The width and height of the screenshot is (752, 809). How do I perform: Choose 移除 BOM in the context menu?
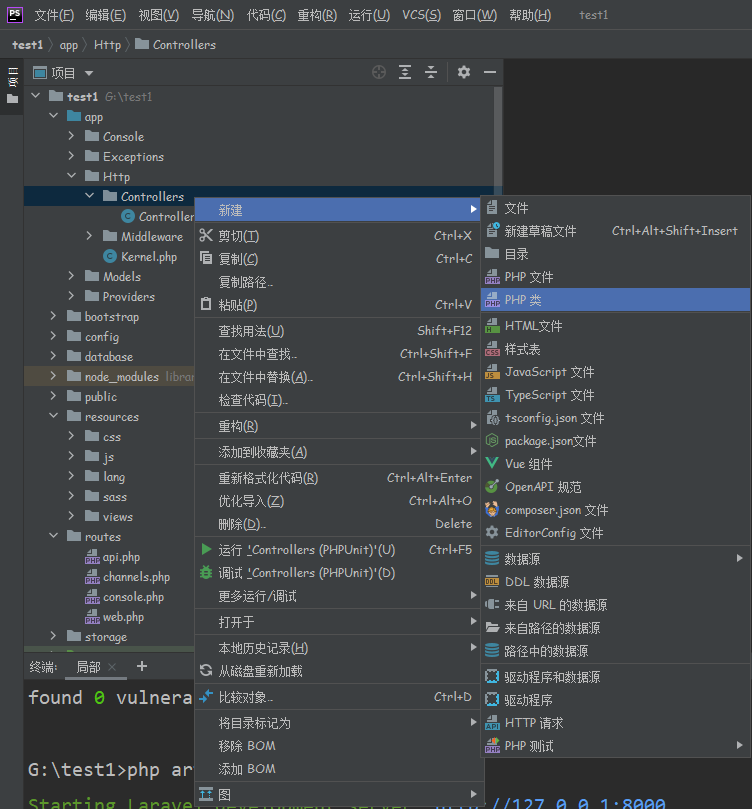click(338, 746)
